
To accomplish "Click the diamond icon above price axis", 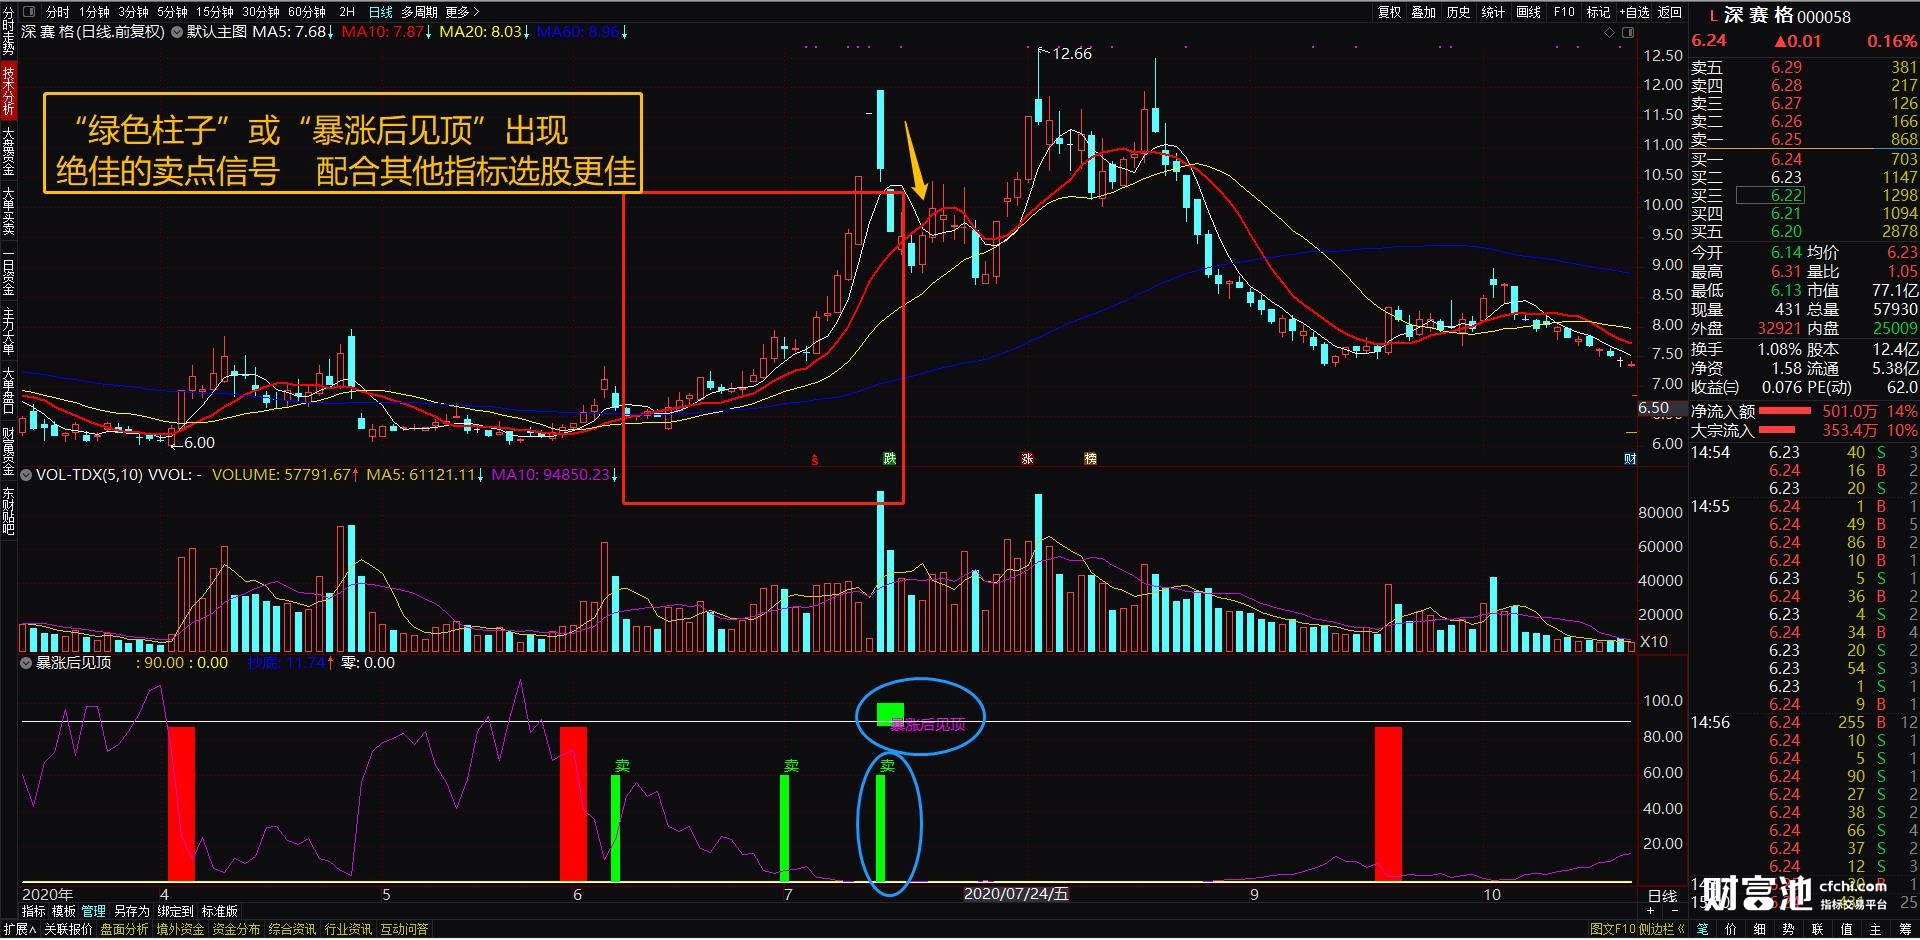I will 1609,33.
